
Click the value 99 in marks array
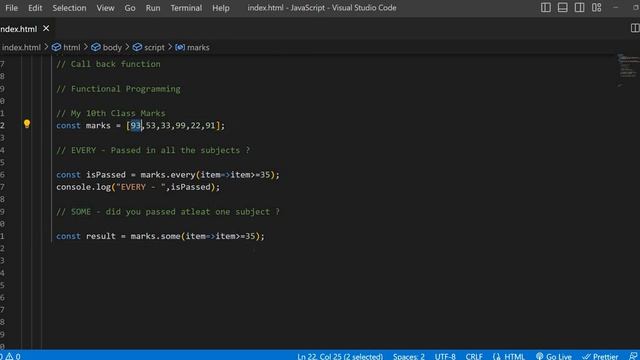(x=180, y=126)
